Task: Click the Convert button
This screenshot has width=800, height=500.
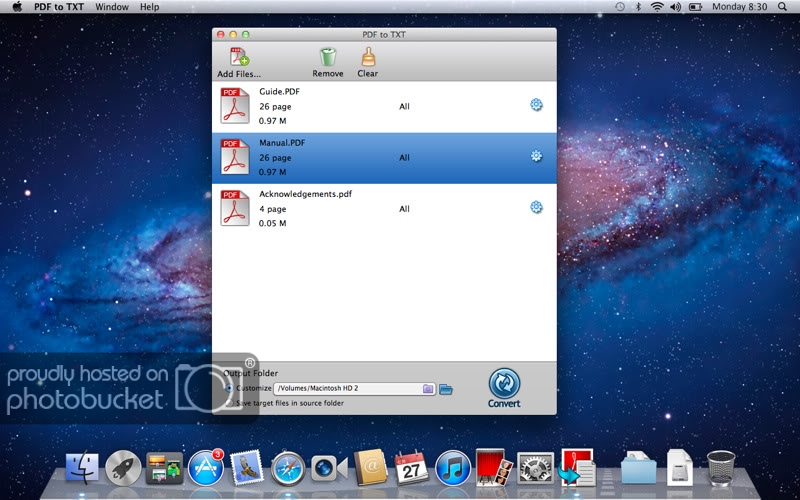Action: click(x=504, y=388)
